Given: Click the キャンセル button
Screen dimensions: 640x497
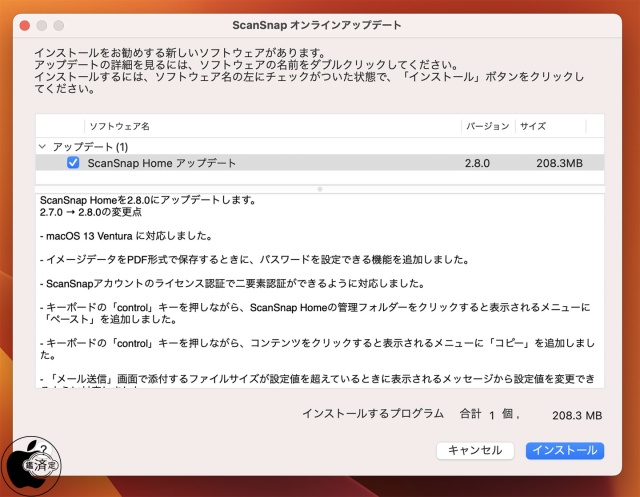Looking at the screenshot, I should pyautogui.click(x=475, y=450).
